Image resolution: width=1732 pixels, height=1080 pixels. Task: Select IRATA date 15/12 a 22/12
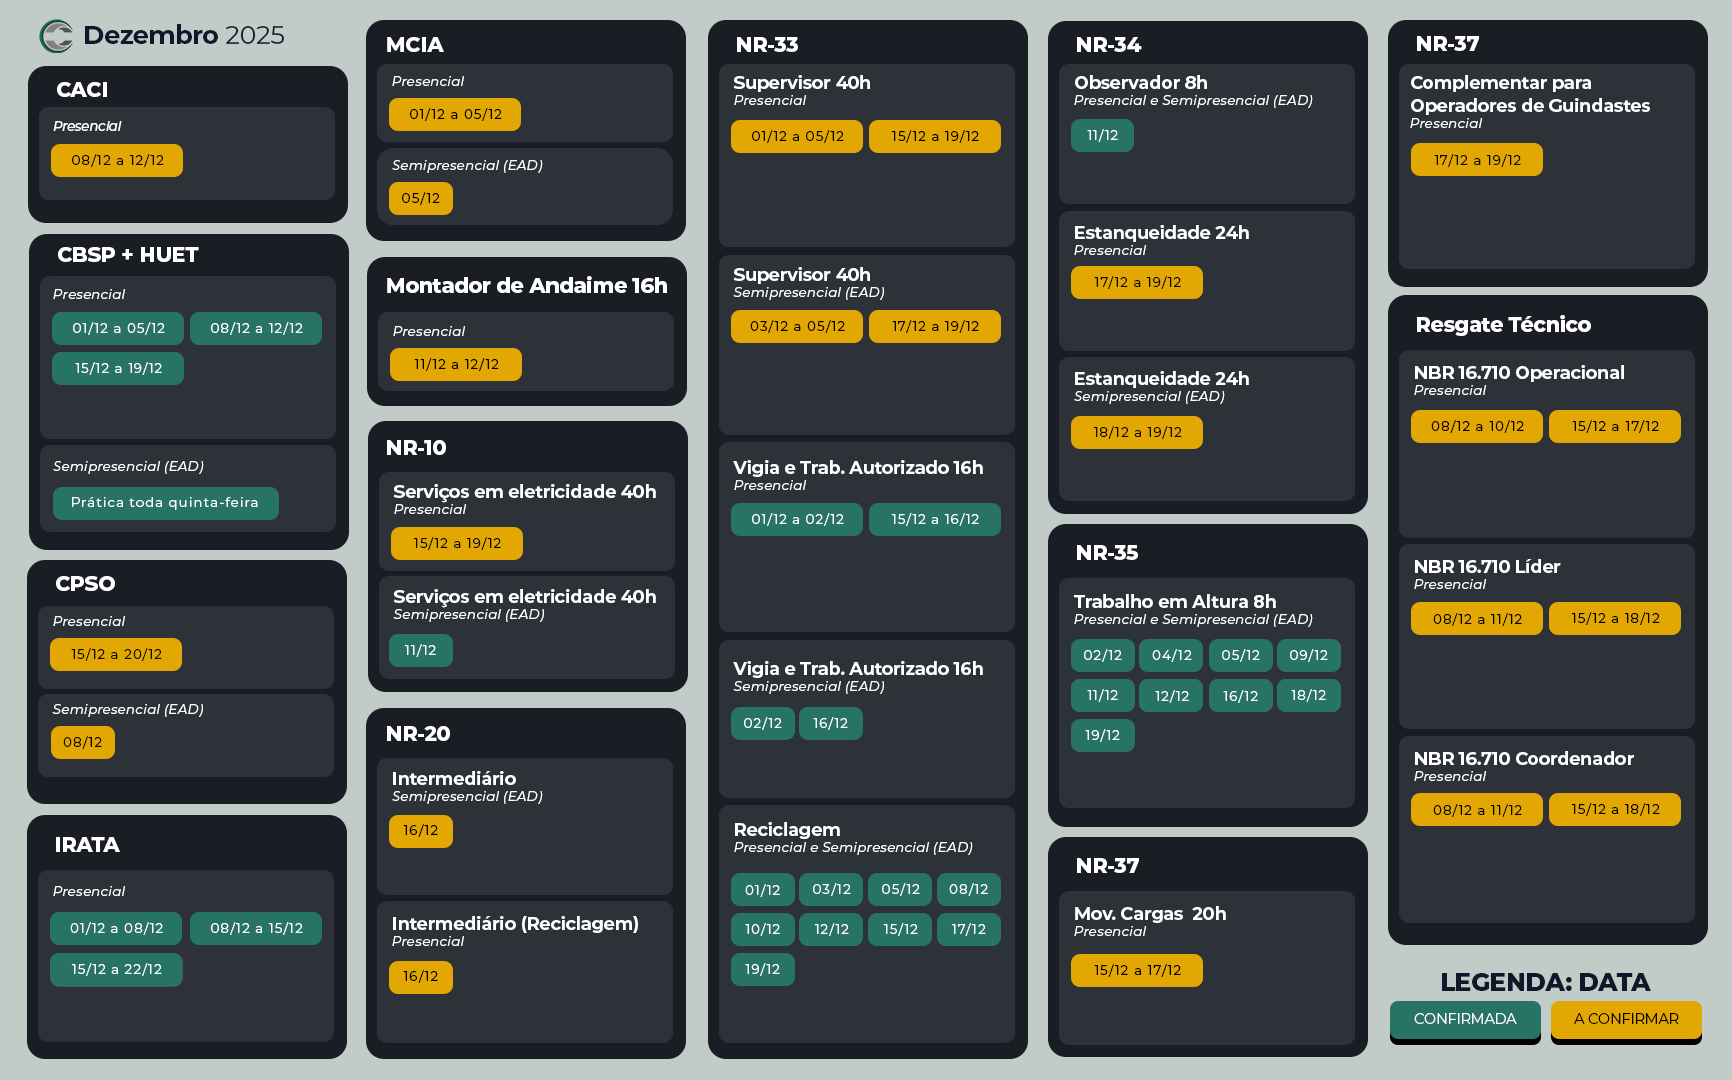tap(116, 969)
